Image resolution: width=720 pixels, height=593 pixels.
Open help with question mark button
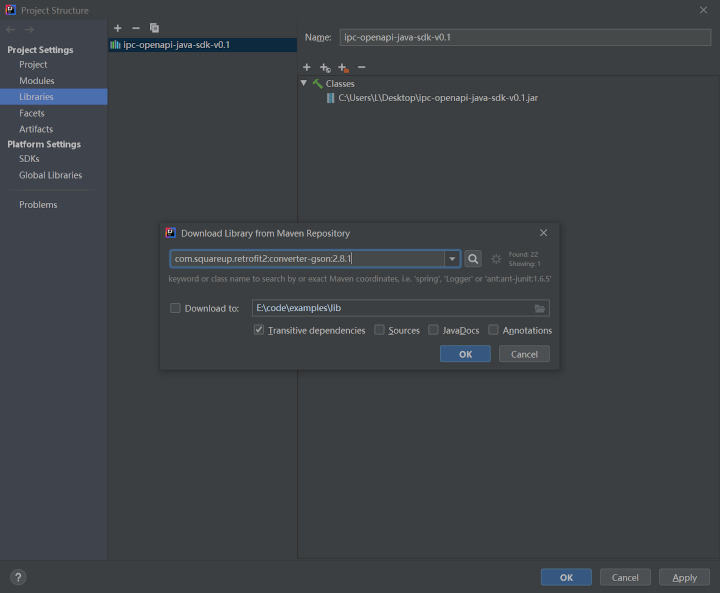tap(18, 577)
